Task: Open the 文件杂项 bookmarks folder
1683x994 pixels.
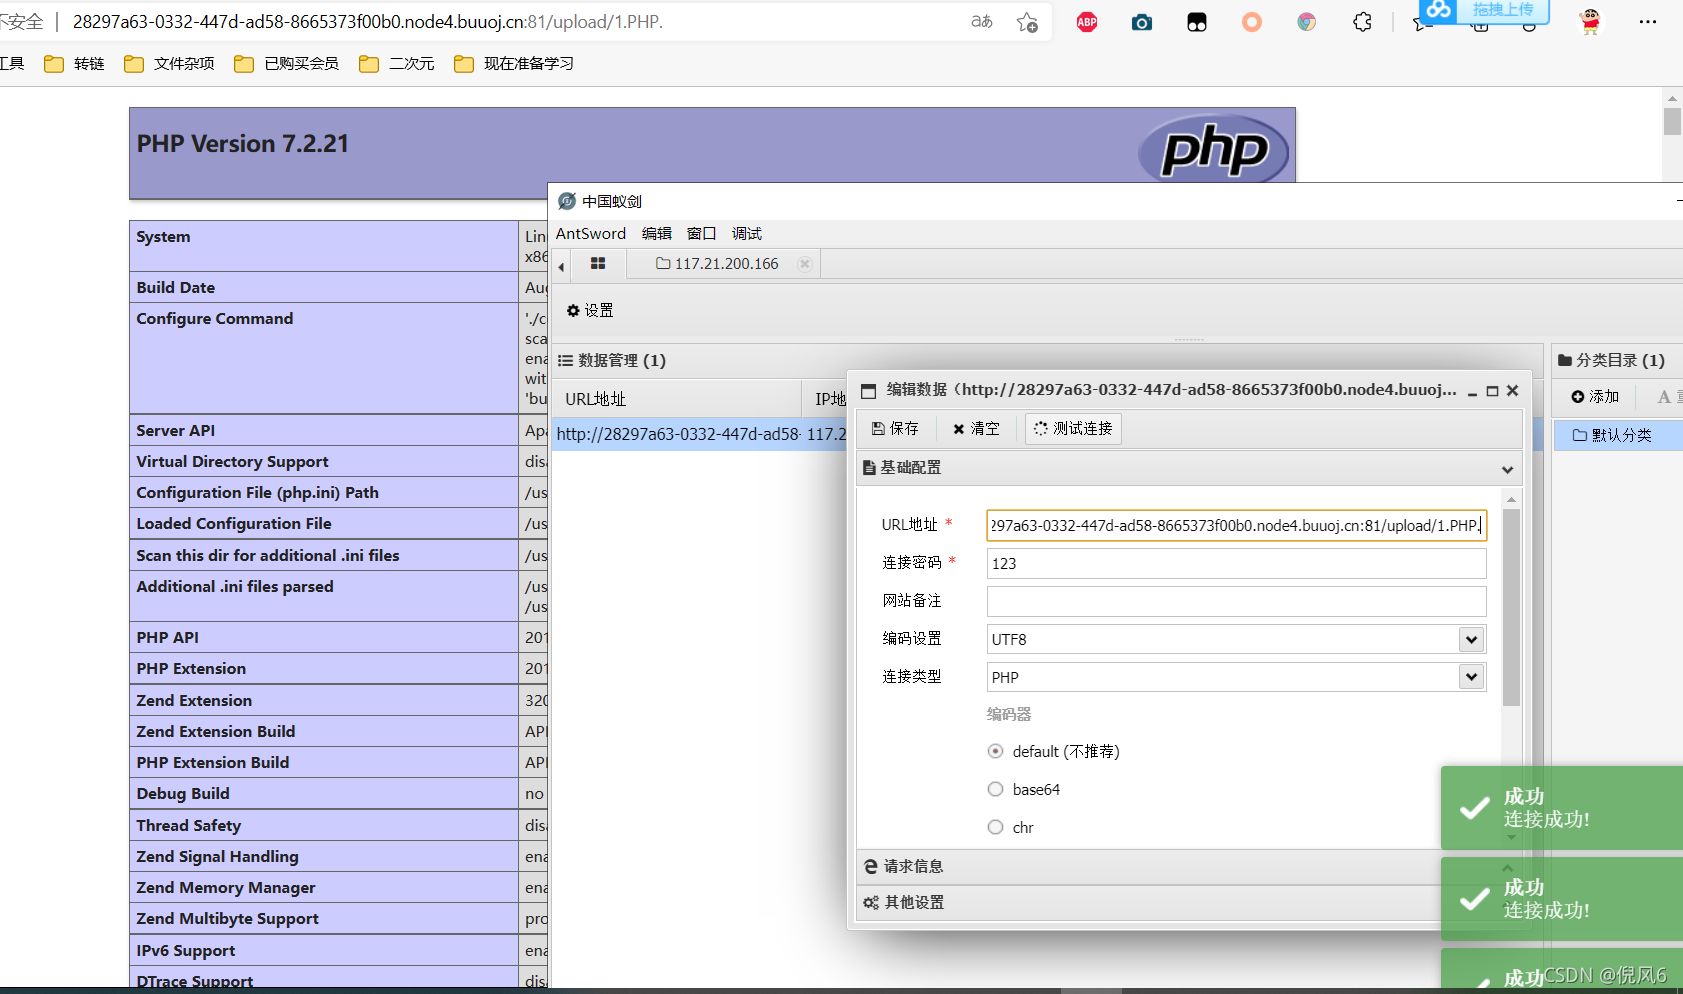Action: coord(170,63)
